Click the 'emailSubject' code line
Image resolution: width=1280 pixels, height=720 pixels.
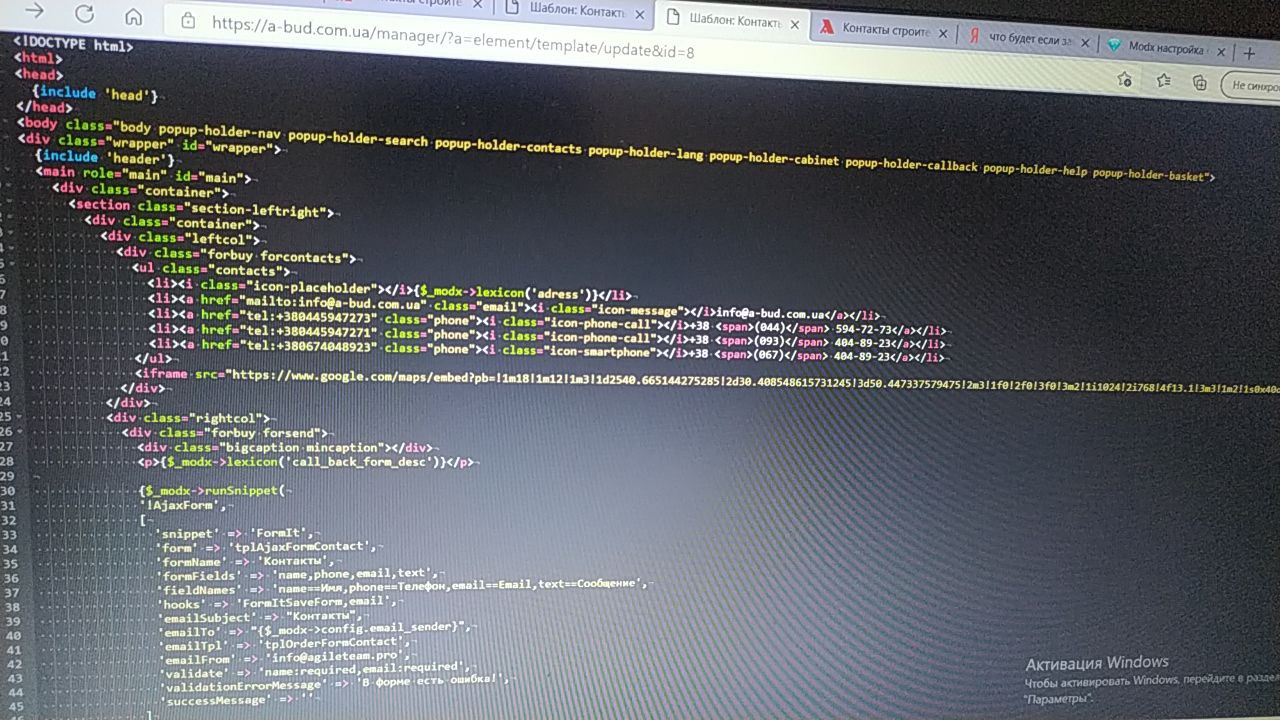261,618
